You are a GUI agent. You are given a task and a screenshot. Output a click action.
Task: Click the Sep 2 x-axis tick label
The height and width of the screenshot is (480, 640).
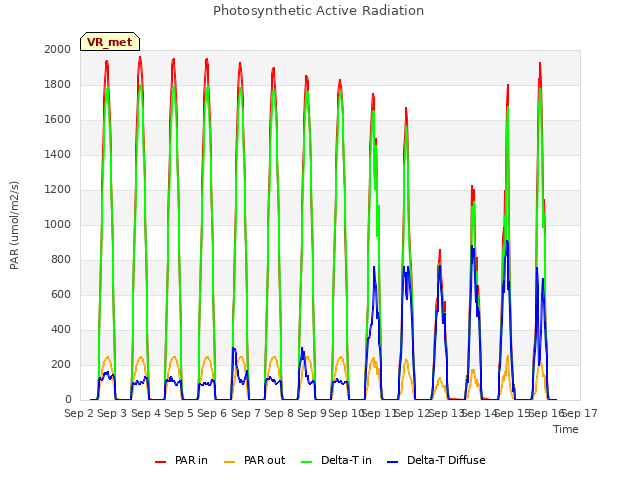coord(79,413)
